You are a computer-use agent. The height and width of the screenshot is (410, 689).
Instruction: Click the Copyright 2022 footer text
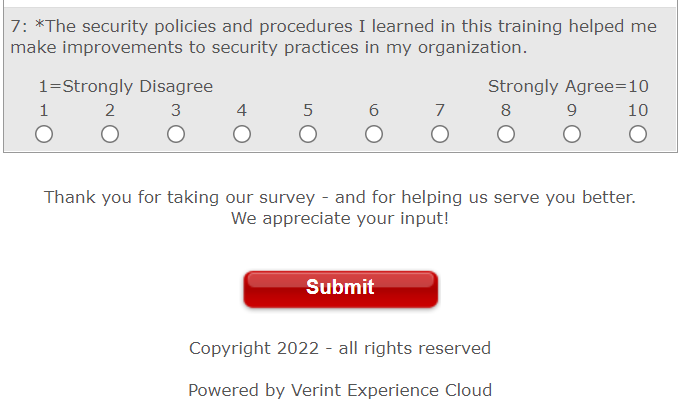pos(340,348)
